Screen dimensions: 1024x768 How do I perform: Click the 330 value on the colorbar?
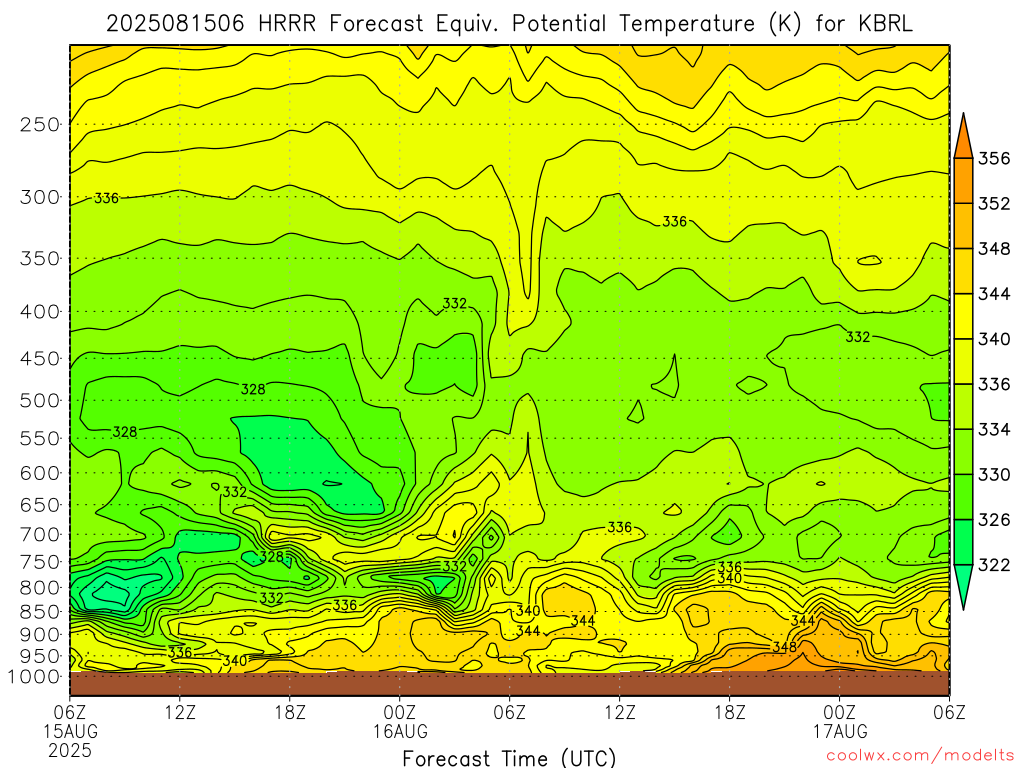tap(994, 475)
